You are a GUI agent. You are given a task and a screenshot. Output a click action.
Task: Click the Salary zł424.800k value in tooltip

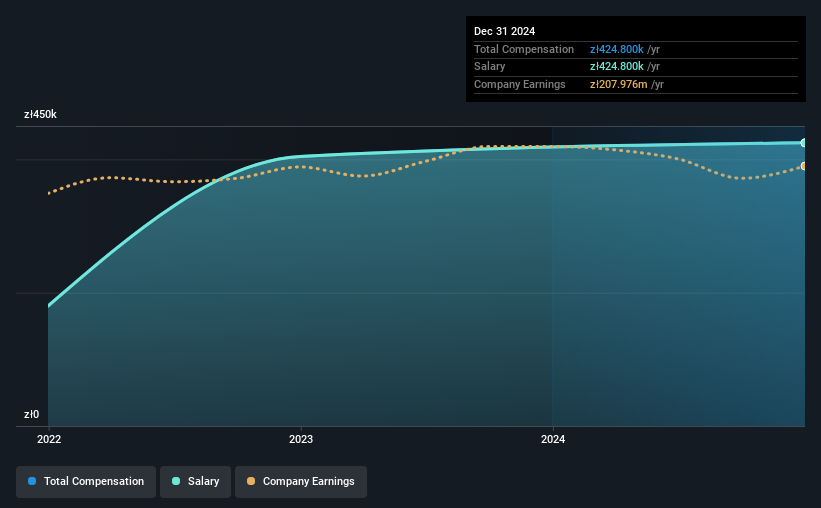pos(616,67)
